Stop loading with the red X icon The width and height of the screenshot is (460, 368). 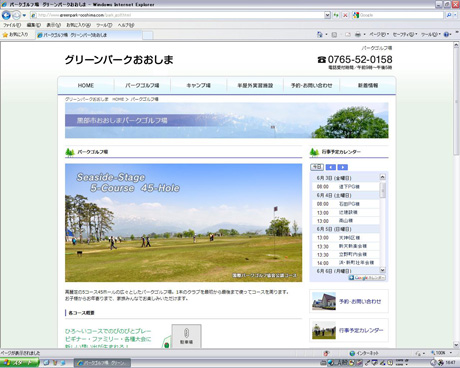coord(345,15)
